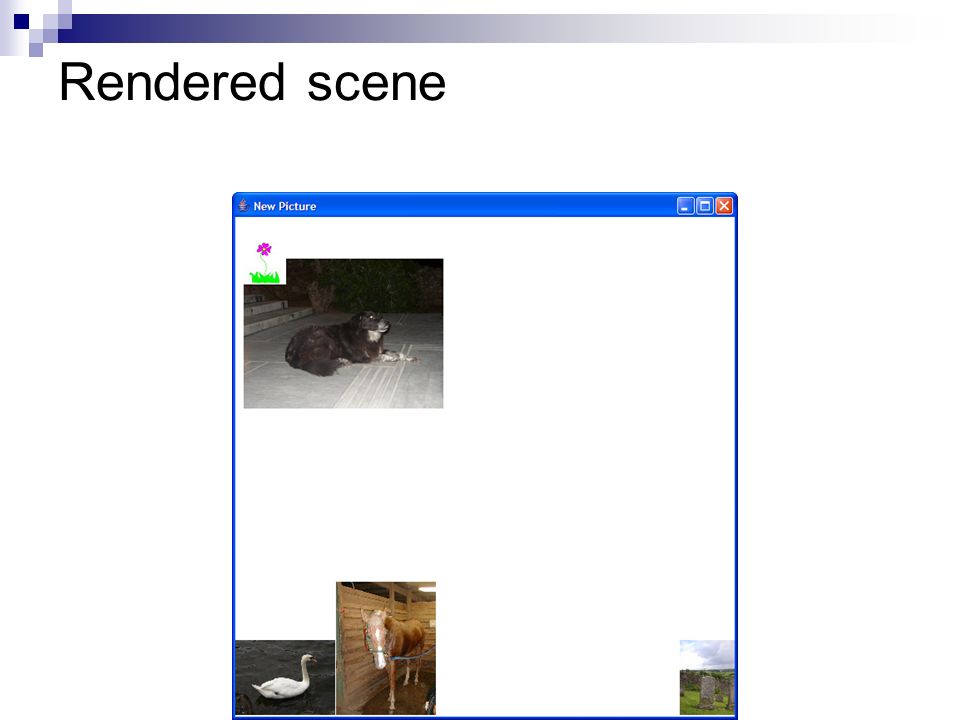Close the New Picture window

(x=724, y=206)
